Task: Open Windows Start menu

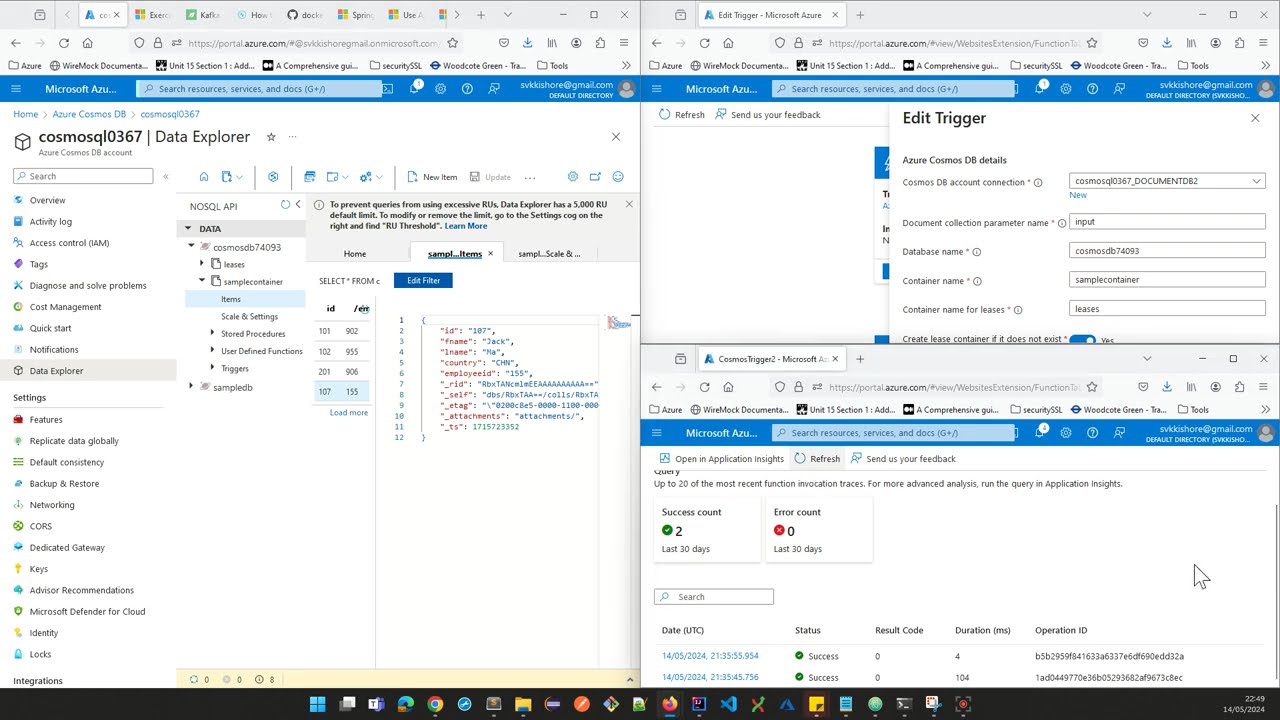Action: [x=318, y=704]
